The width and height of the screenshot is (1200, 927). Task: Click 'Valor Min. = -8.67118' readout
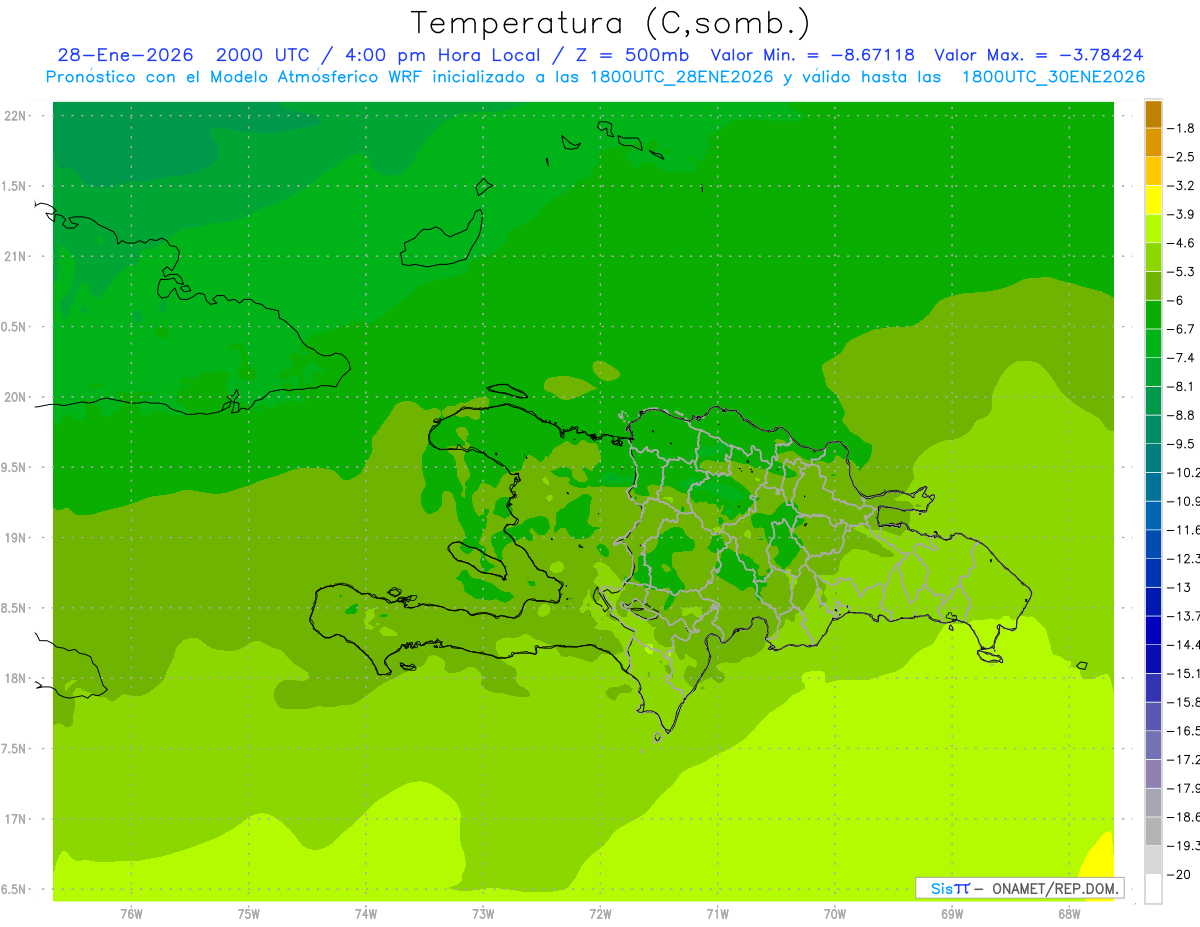[x=812, y=56]
